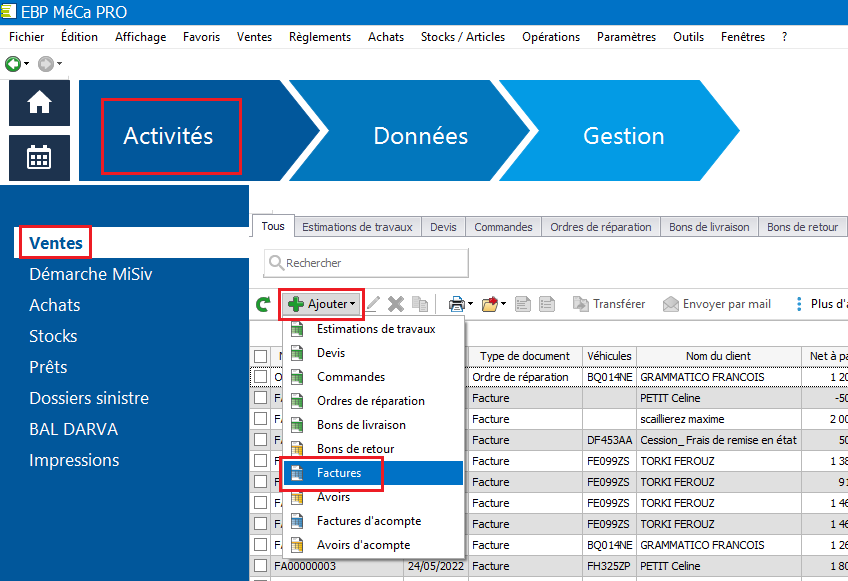Go forward with the grey arrow
Screen dimensions: 848x581
(x=45, y=64)
